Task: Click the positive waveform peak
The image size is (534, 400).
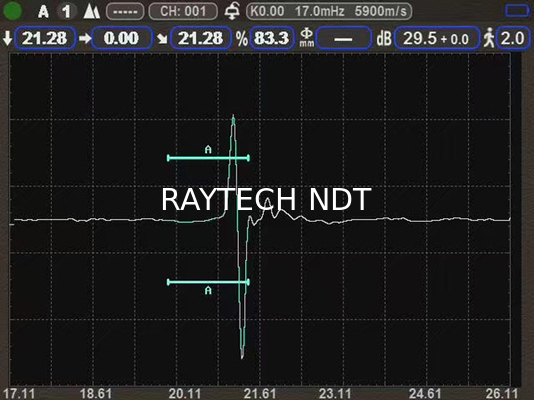Action: (233, 118)
